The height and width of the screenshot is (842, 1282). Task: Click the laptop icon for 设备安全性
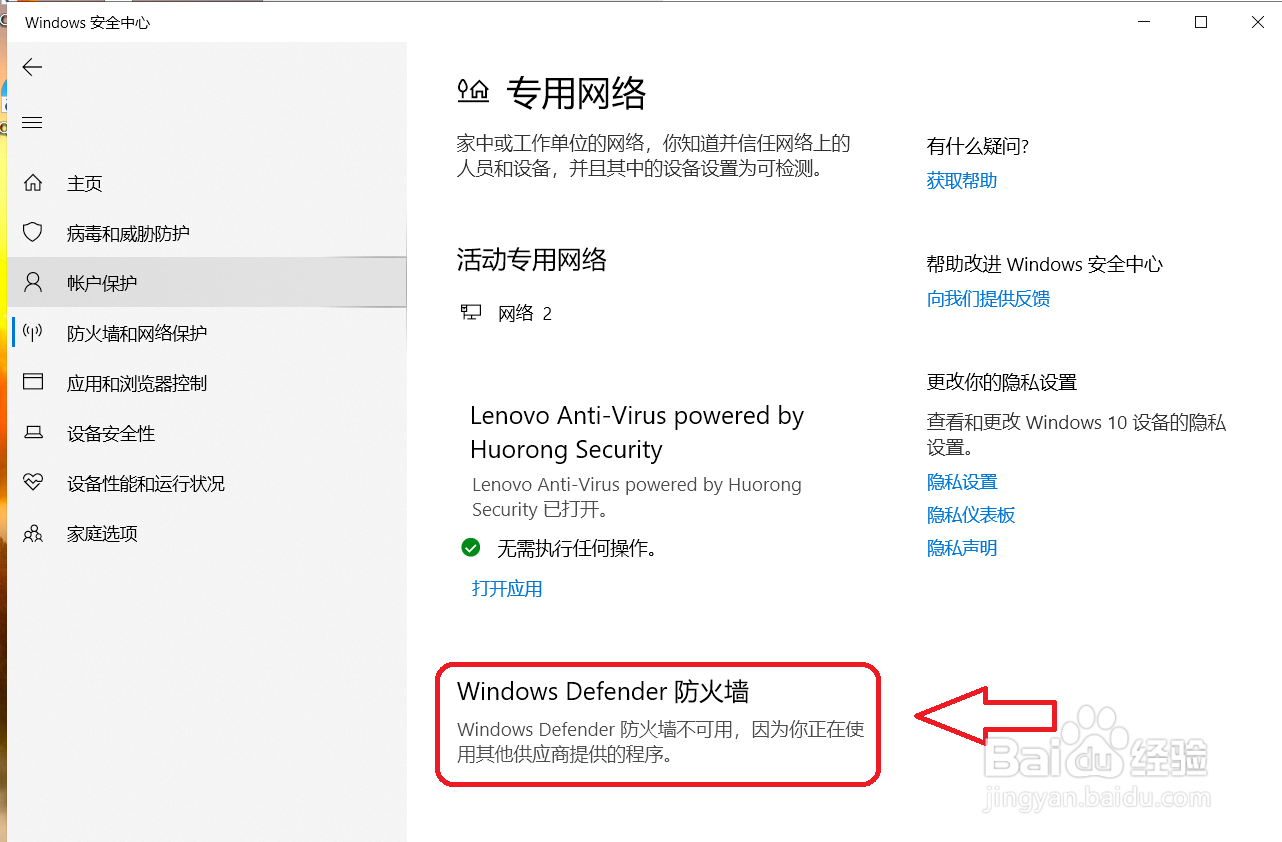tap(33, 433)
